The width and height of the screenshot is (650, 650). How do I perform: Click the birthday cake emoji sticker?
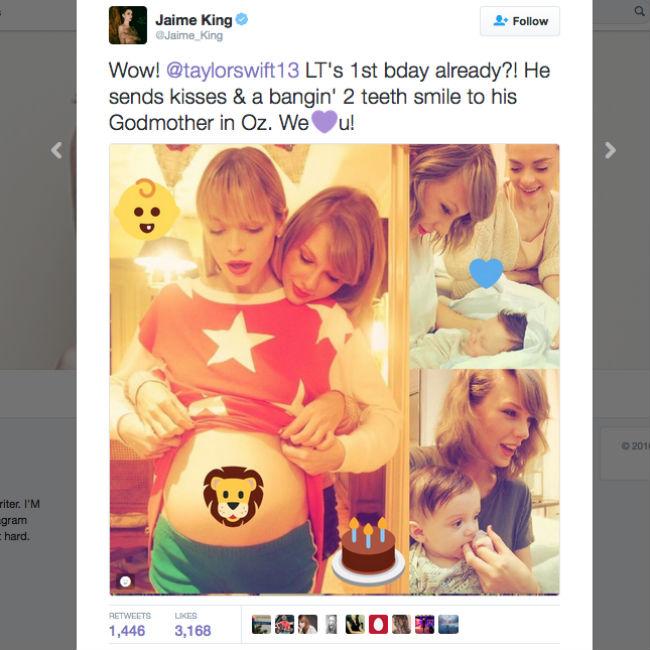pyautogui.click(x=368, y=551)
